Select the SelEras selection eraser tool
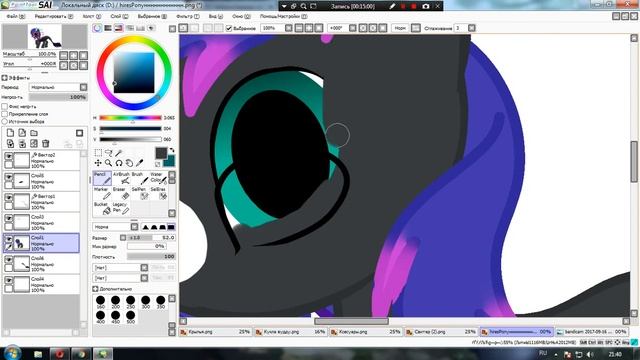The width and height of the screenshot is (640, 360). 158,194
